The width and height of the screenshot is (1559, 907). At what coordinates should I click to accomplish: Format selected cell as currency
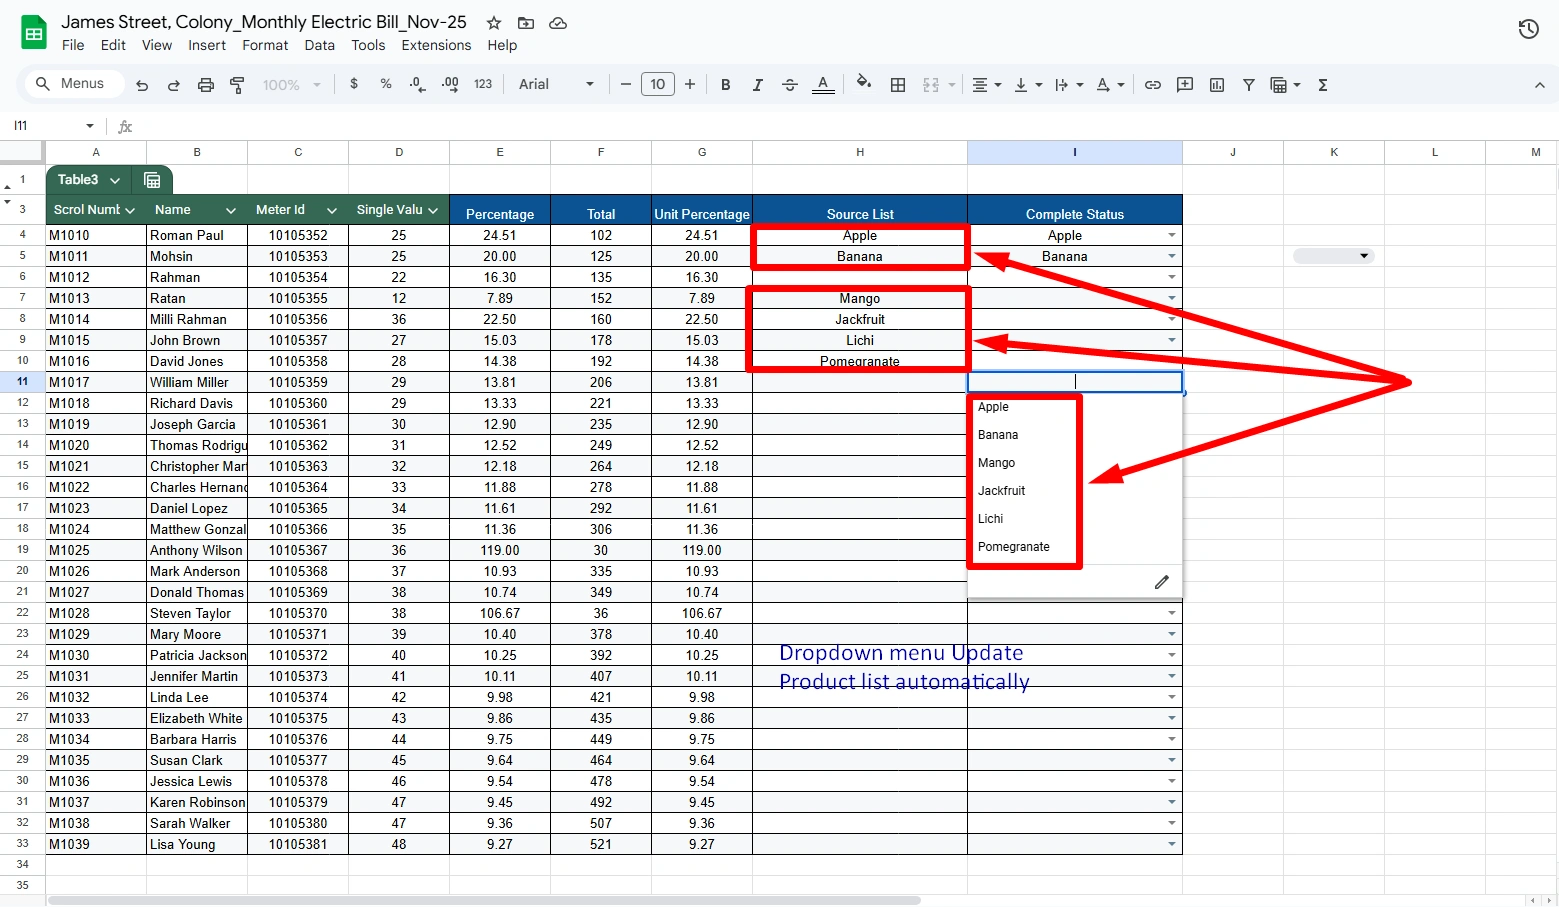pos(354,84)
